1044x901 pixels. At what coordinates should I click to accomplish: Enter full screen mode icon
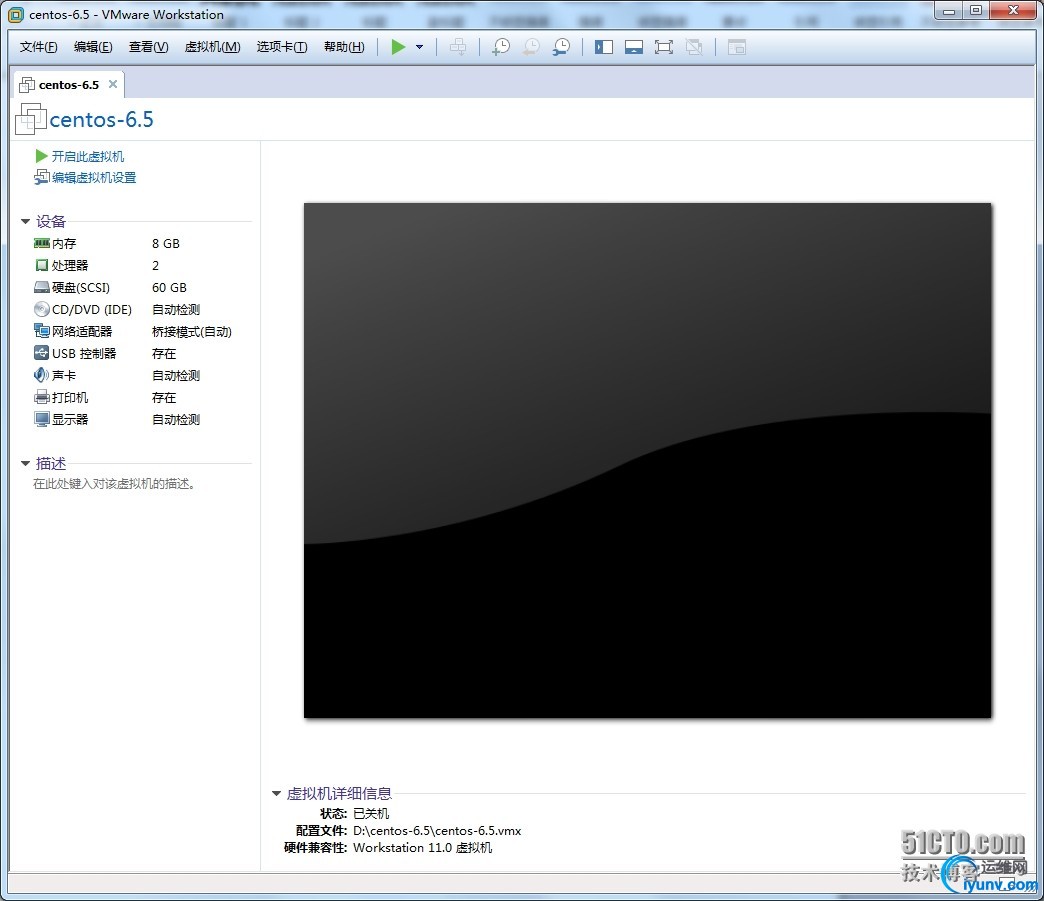[x=664, y=47]
